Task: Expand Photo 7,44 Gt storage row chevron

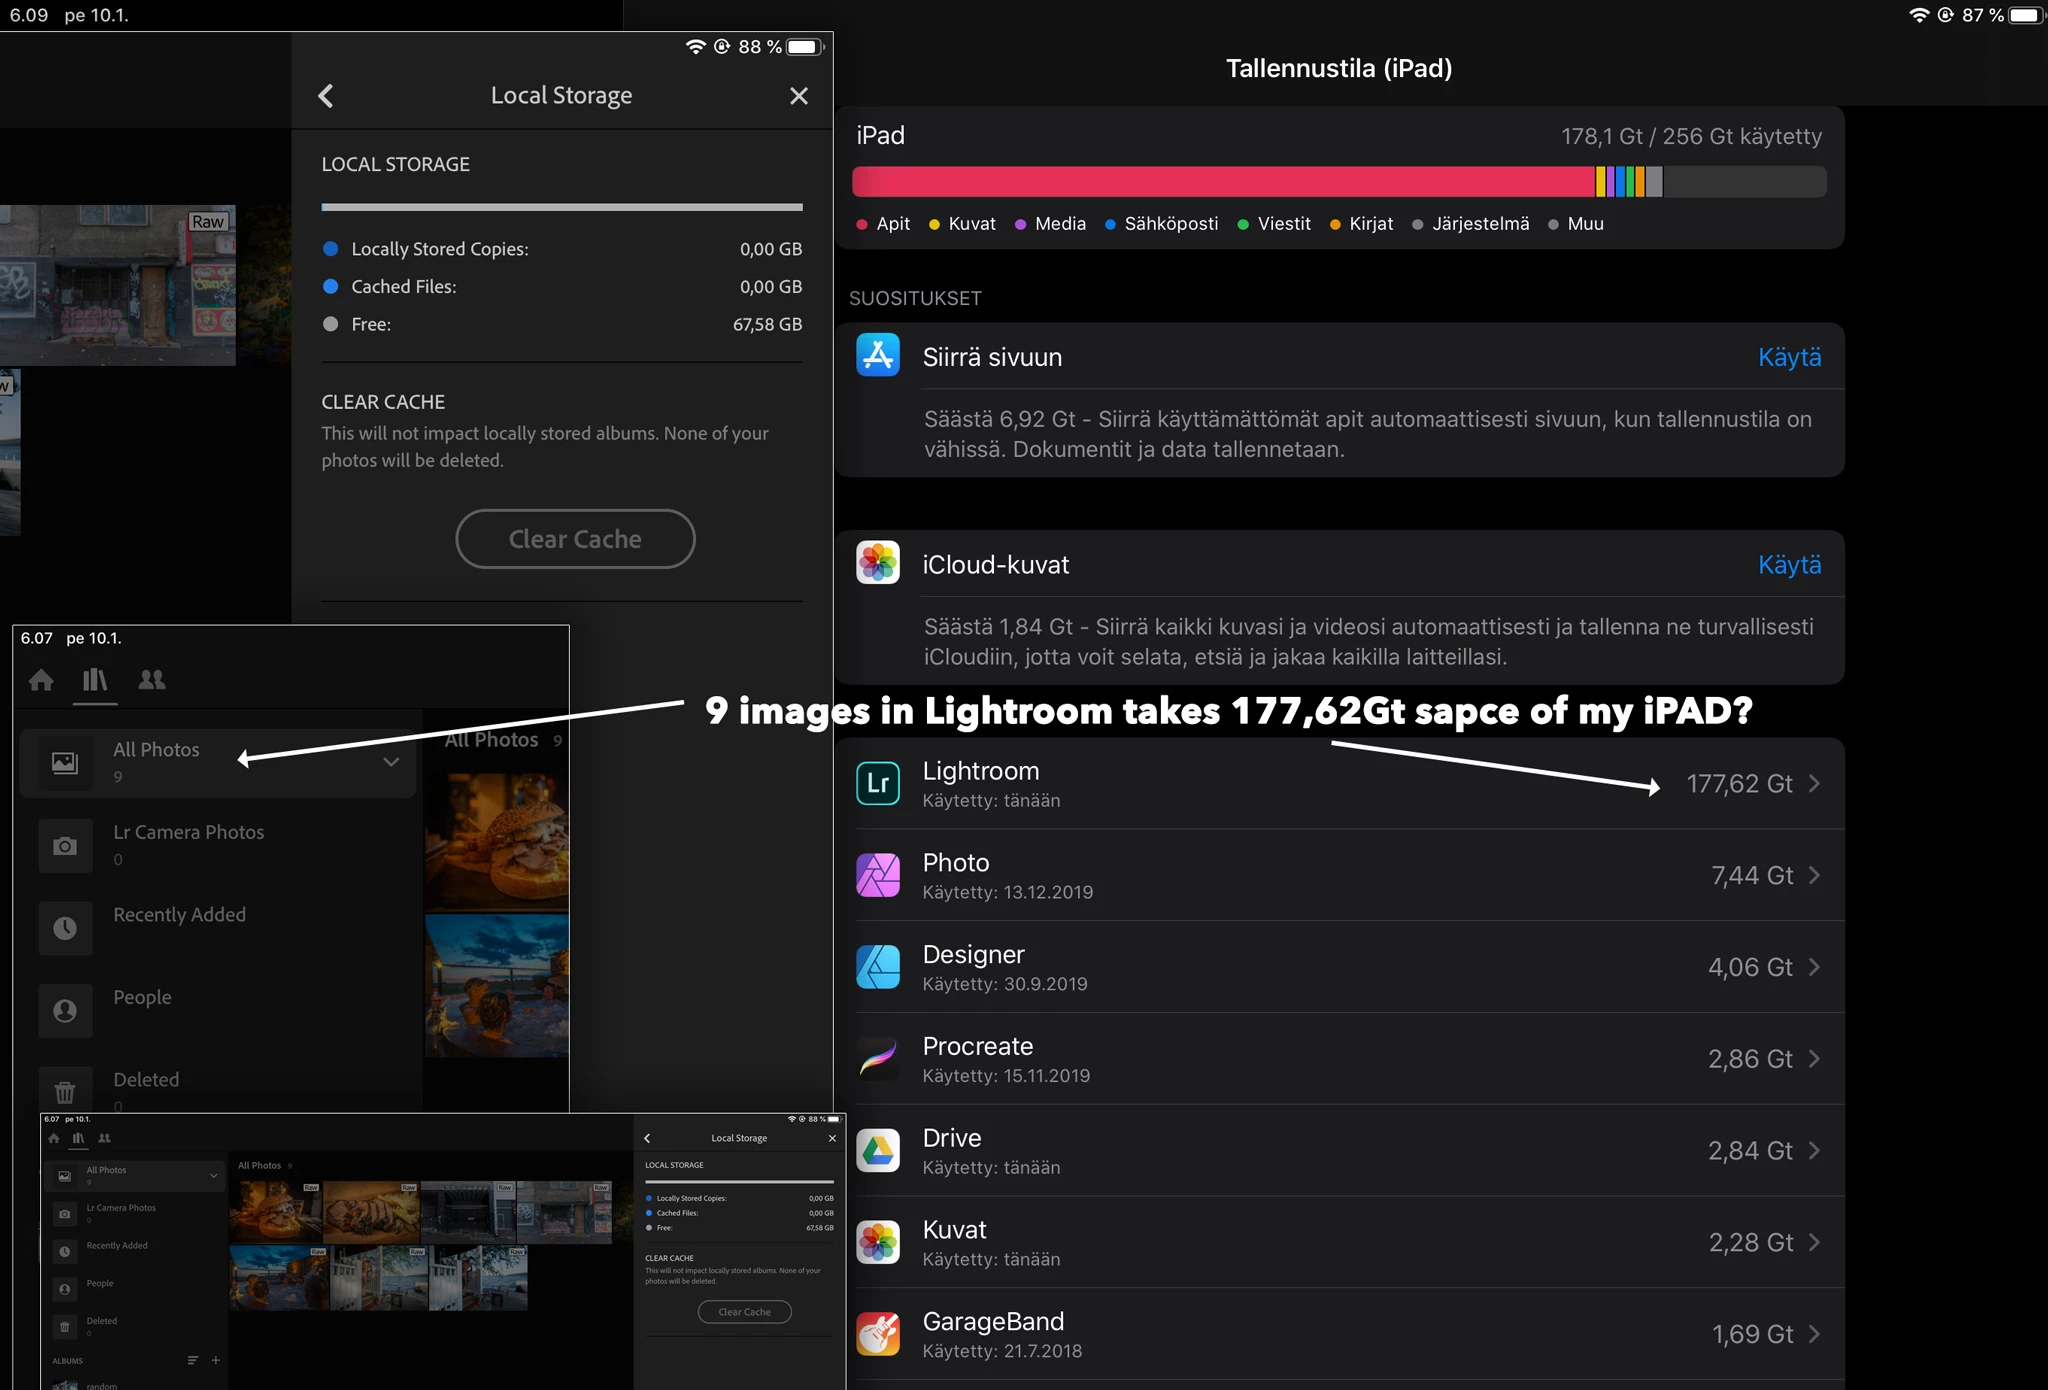Action: point(1814,876)
